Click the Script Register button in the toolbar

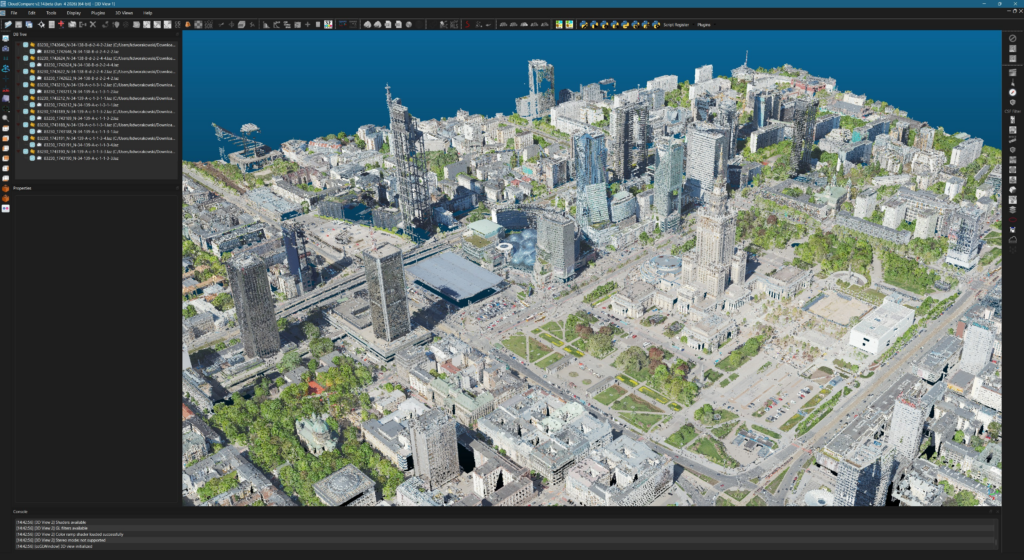pyautogui.click(x=676, y=25)
